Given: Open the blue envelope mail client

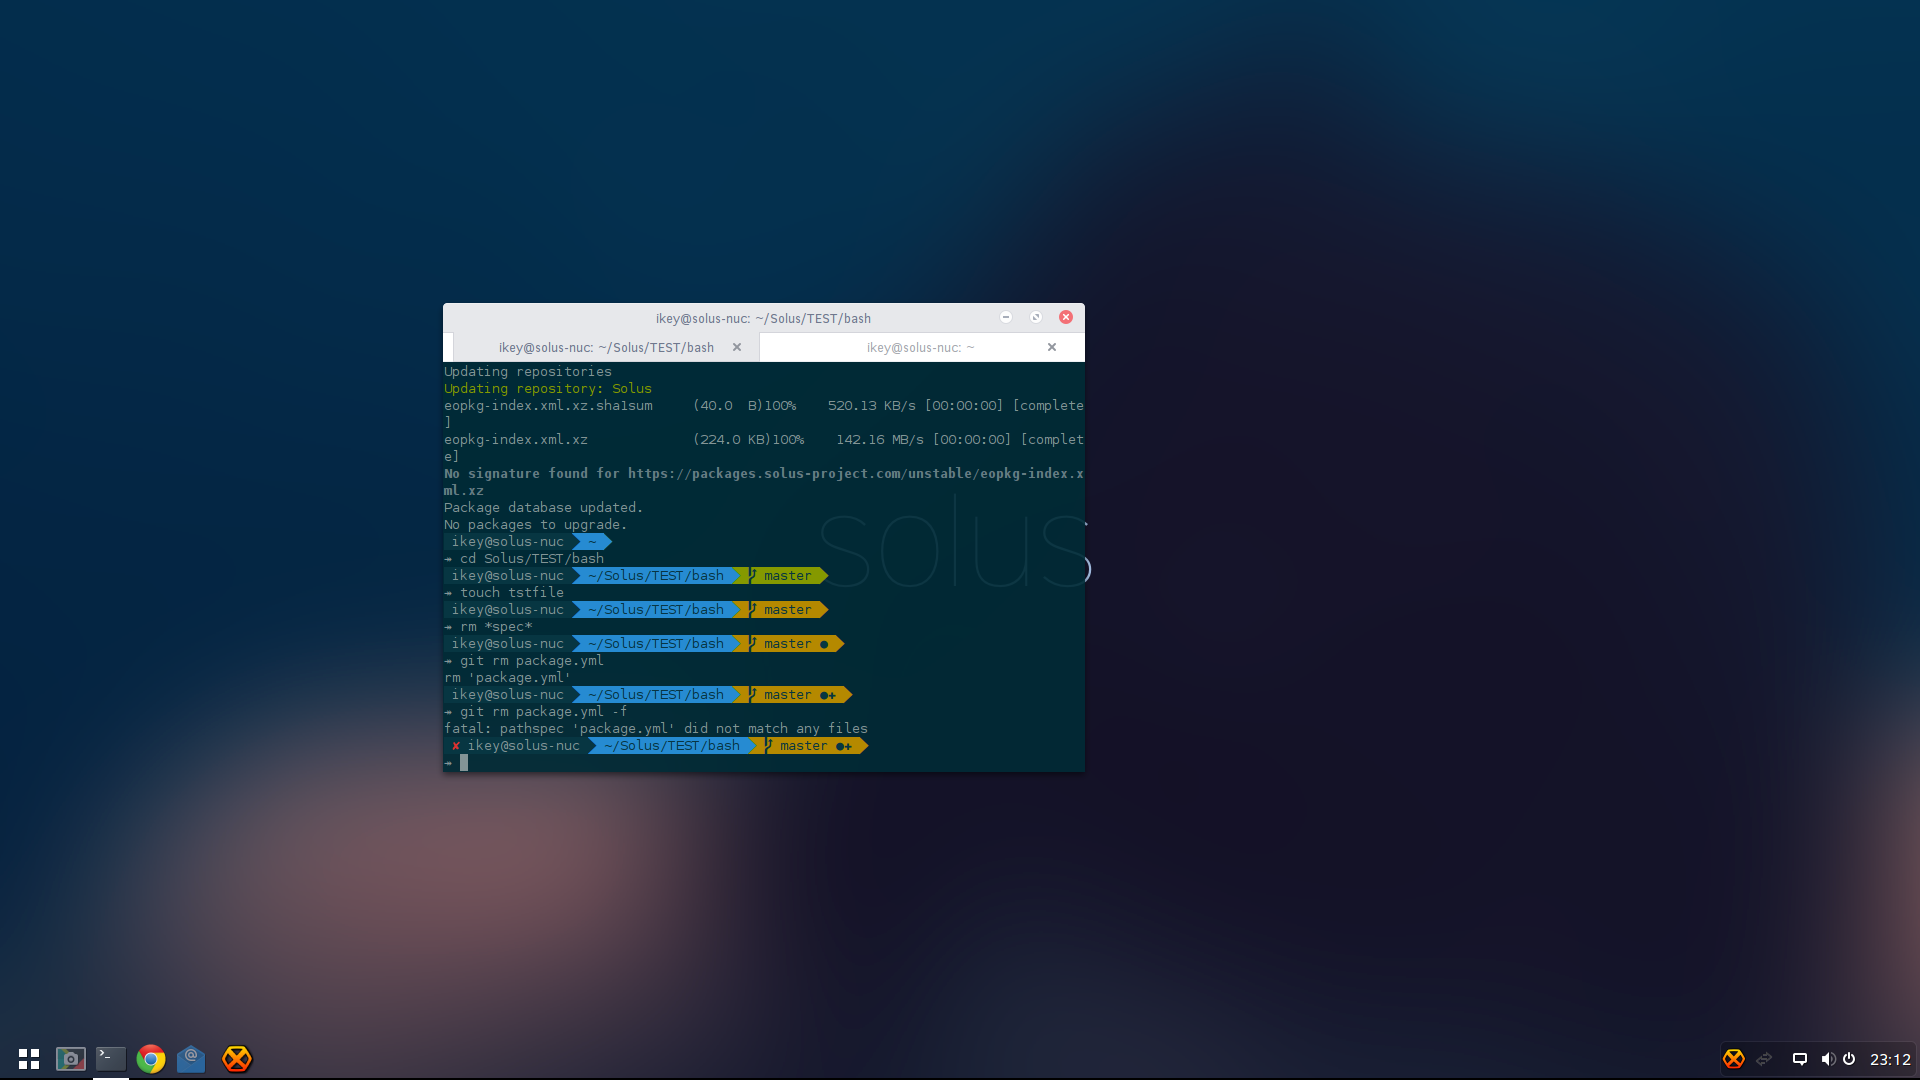Looking at the screenshot, I should (x=191, y=1059).
